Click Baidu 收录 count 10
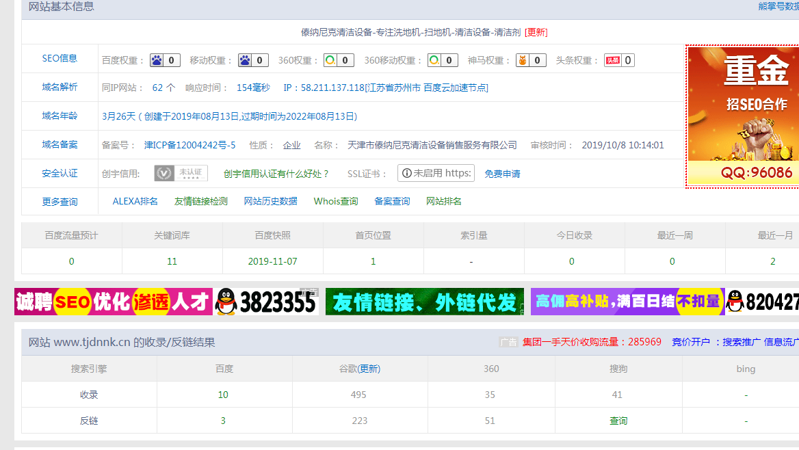Screen dimensions: 799x450 223,395
